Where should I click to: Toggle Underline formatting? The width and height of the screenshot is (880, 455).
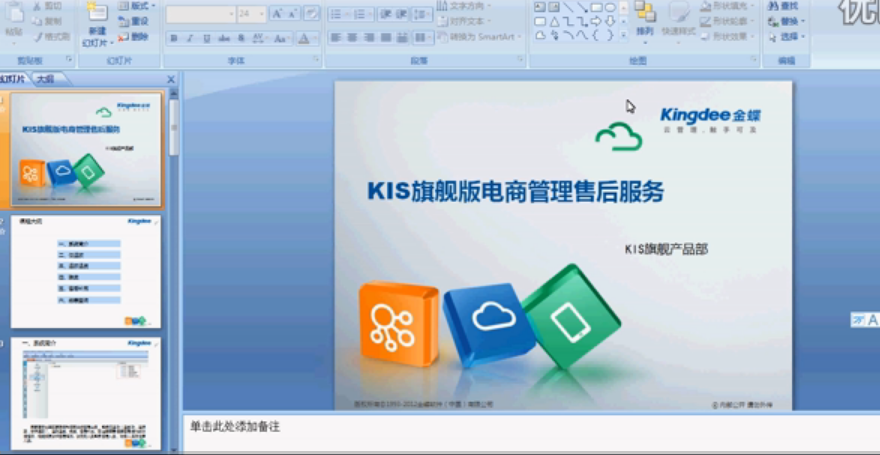207,38
